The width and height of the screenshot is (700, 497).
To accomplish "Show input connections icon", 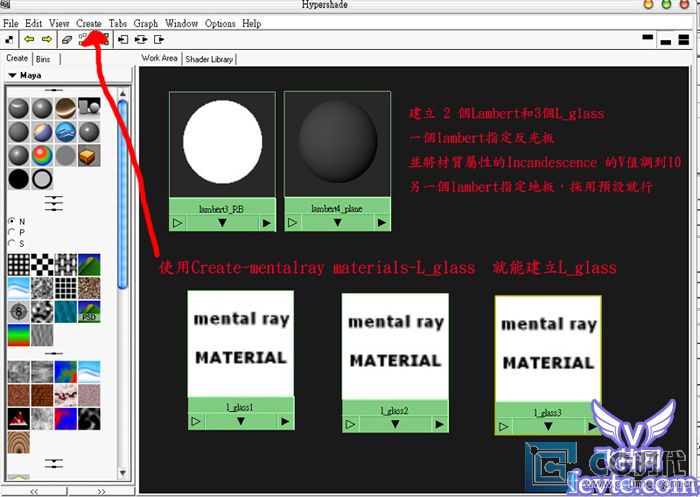I will click(123, 40).
